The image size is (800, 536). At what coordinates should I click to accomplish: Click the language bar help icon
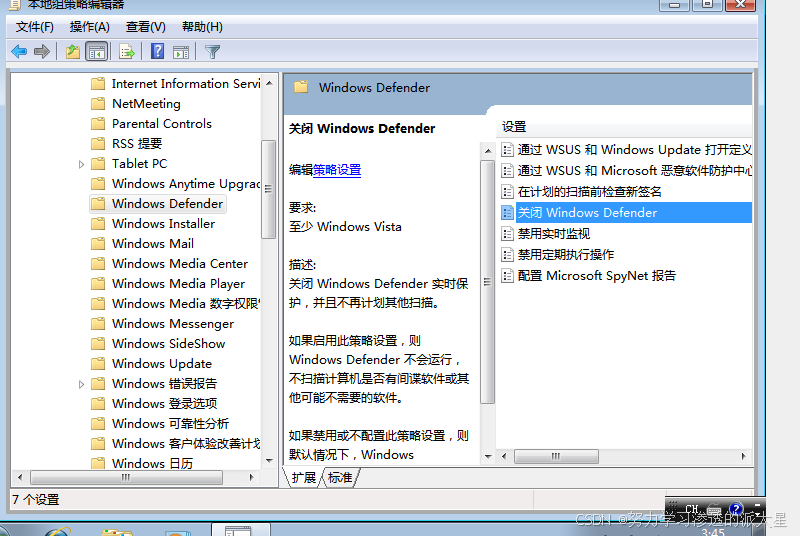pyautogui.click(x=736, y=508)
